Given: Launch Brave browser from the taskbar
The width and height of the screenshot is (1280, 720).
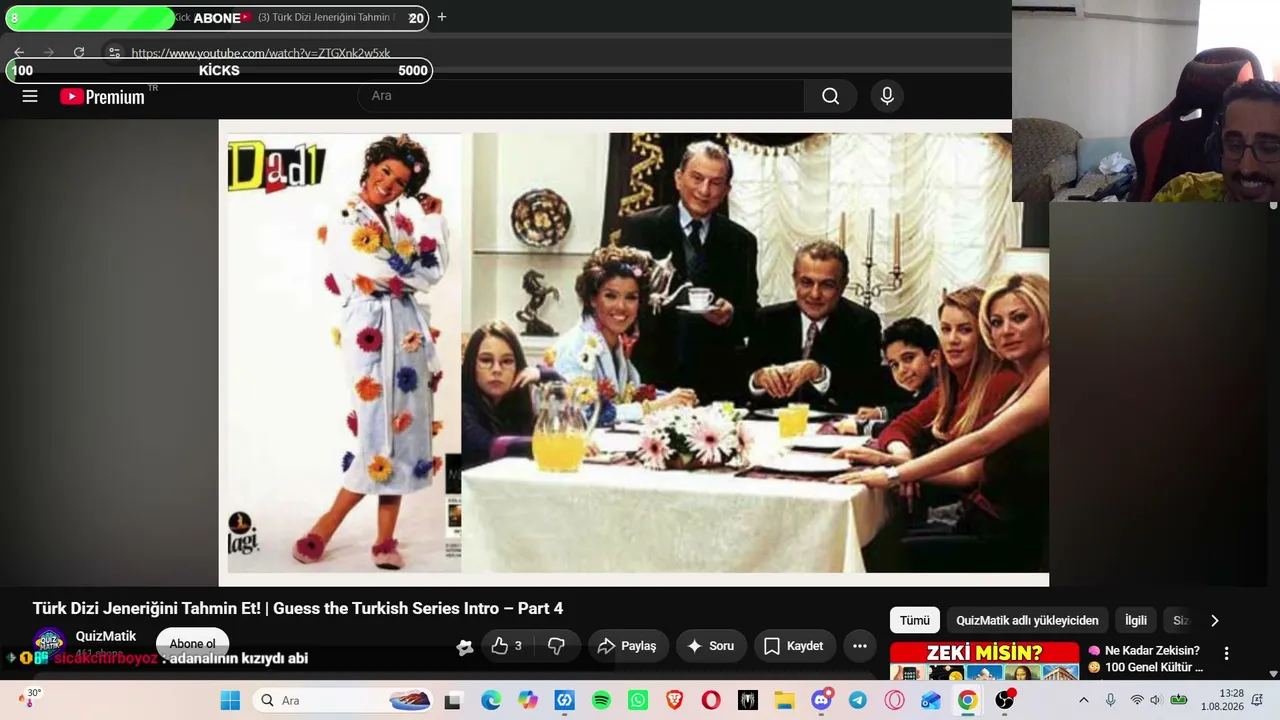Looking at the screenshot, I should 675,700.
